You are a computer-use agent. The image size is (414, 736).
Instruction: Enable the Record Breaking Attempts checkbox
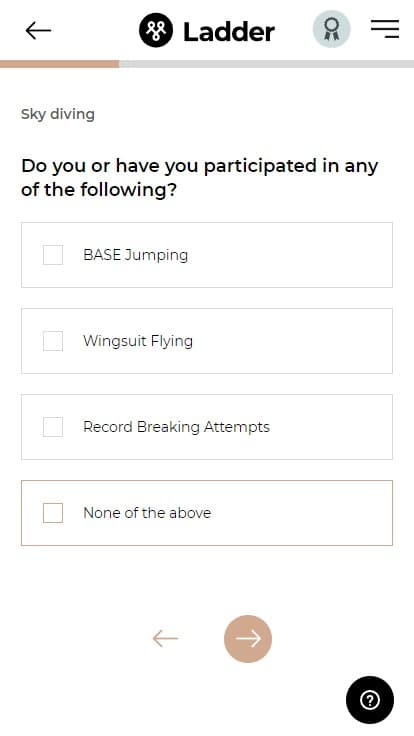point(53,427)
